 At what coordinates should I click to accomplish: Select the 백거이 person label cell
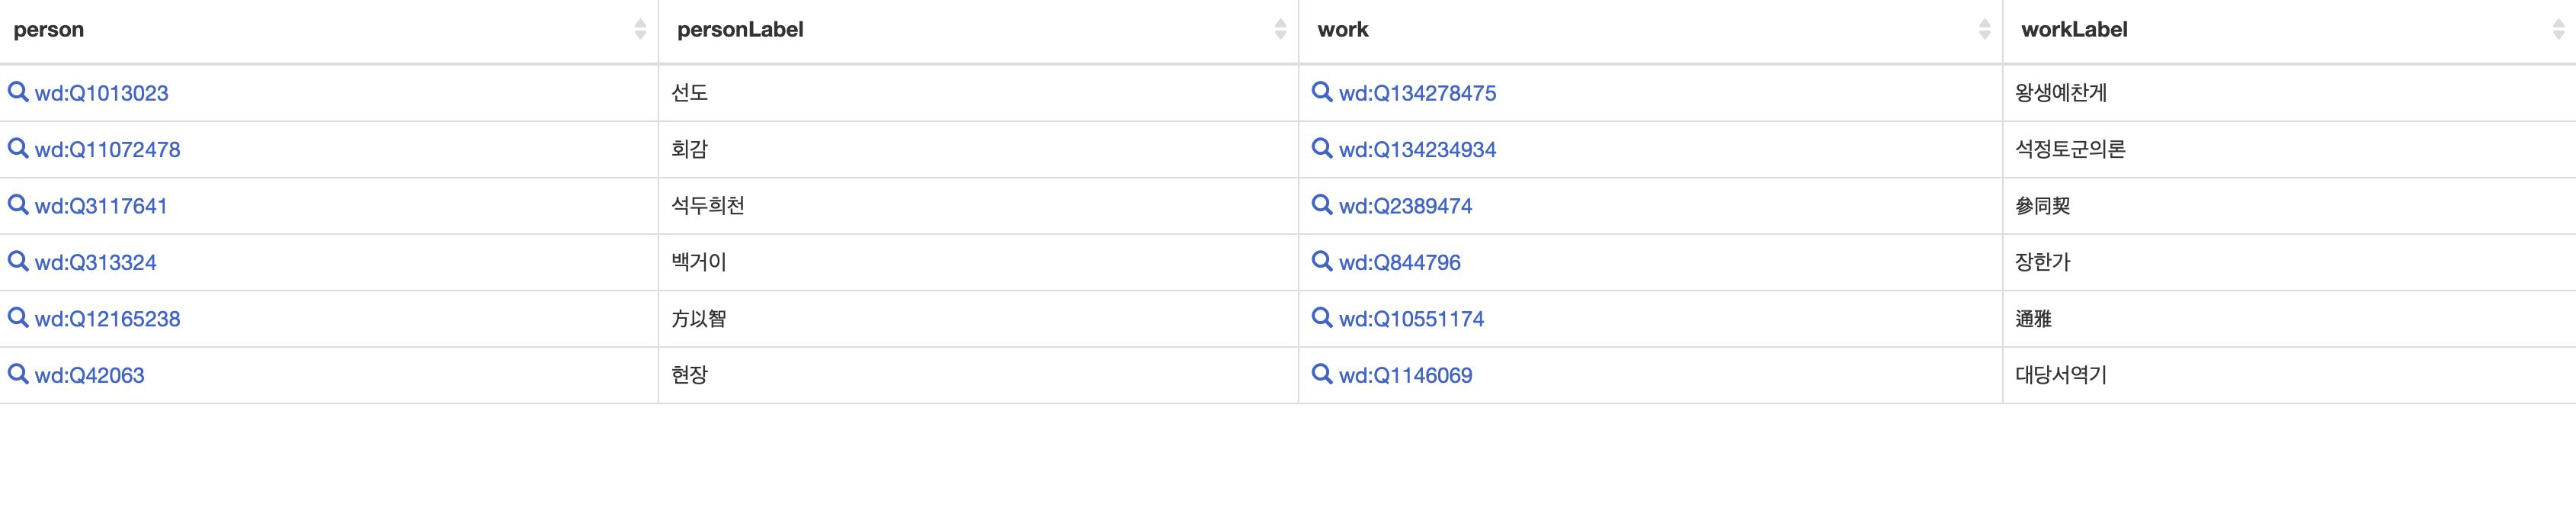698,262
